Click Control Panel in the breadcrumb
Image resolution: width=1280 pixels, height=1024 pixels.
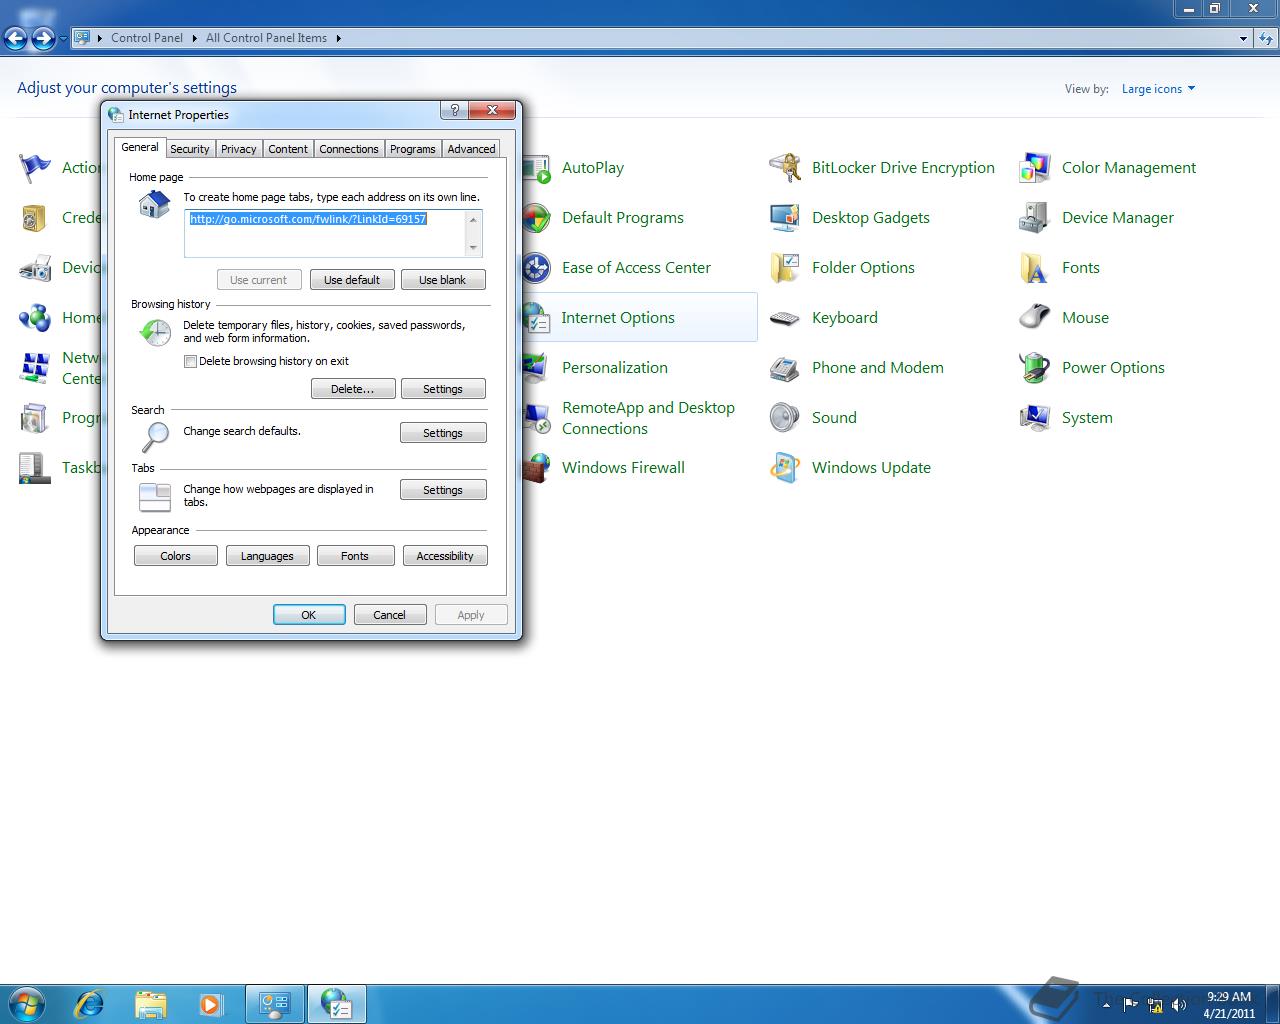tap(147, 38)
